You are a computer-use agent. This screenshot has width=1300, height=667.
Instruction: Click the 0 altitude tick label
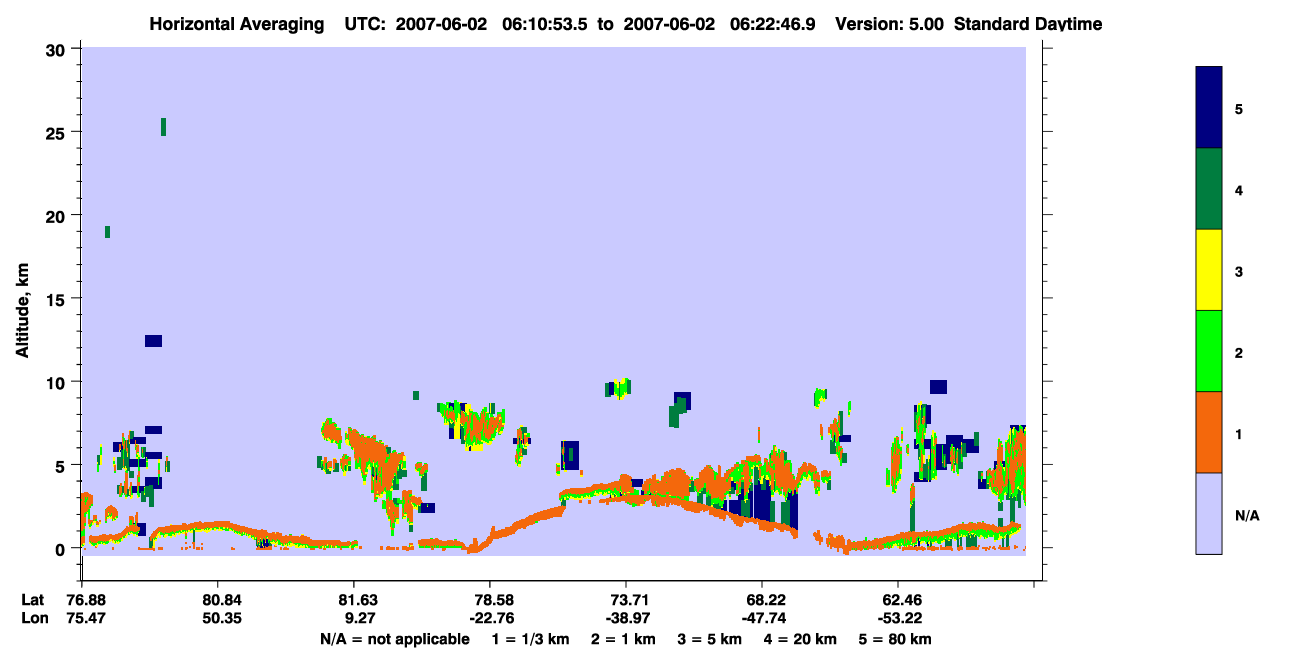(x=63, y=549)
